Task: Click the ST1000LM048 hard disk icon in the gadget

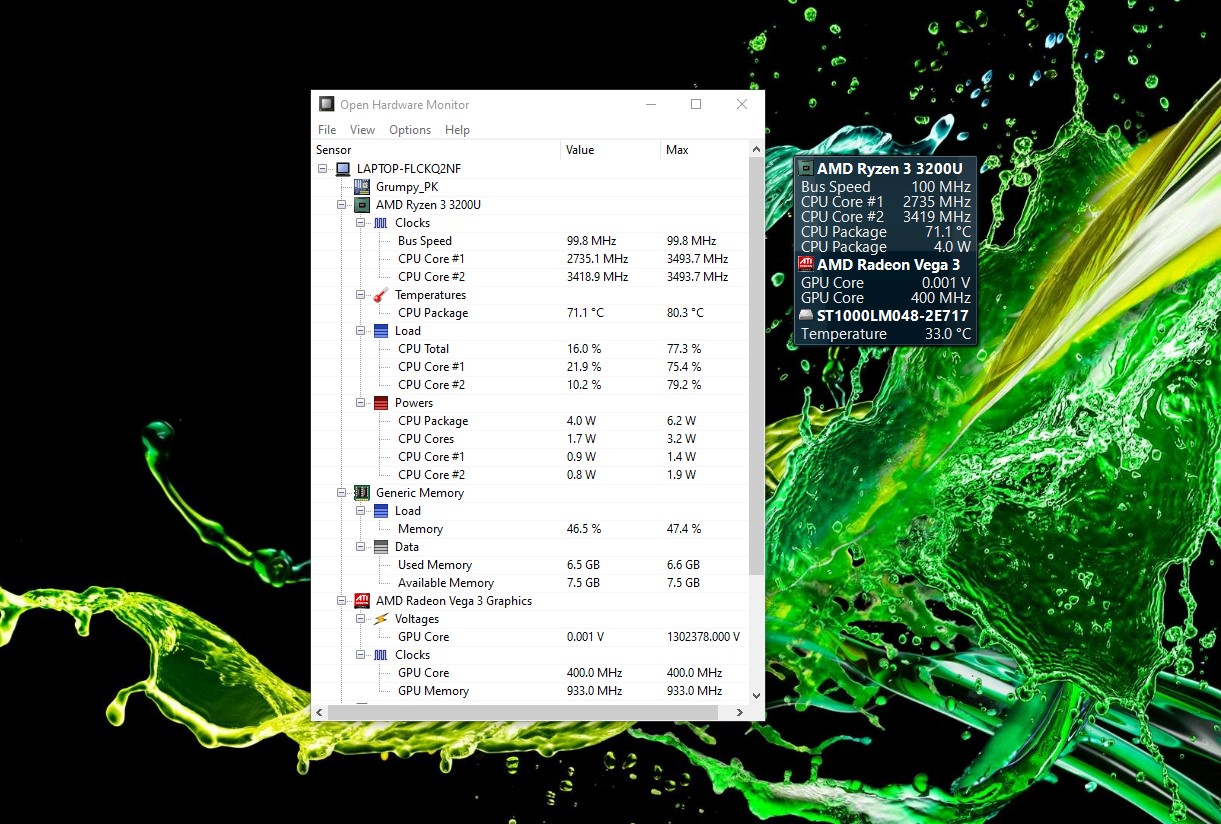Action: (x=806, y=316)
